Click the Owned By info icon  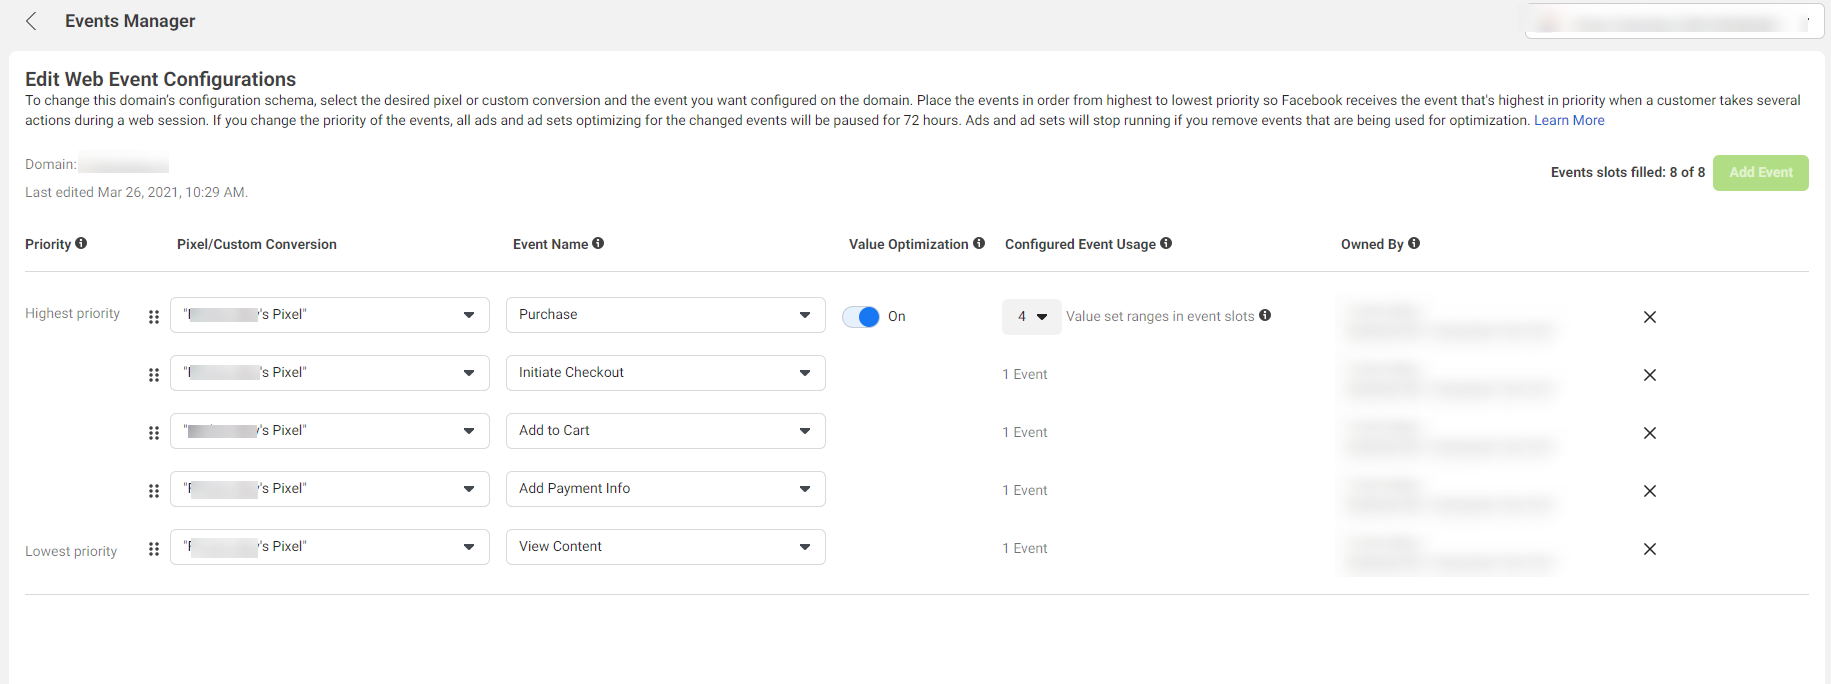pos(1414,243)
